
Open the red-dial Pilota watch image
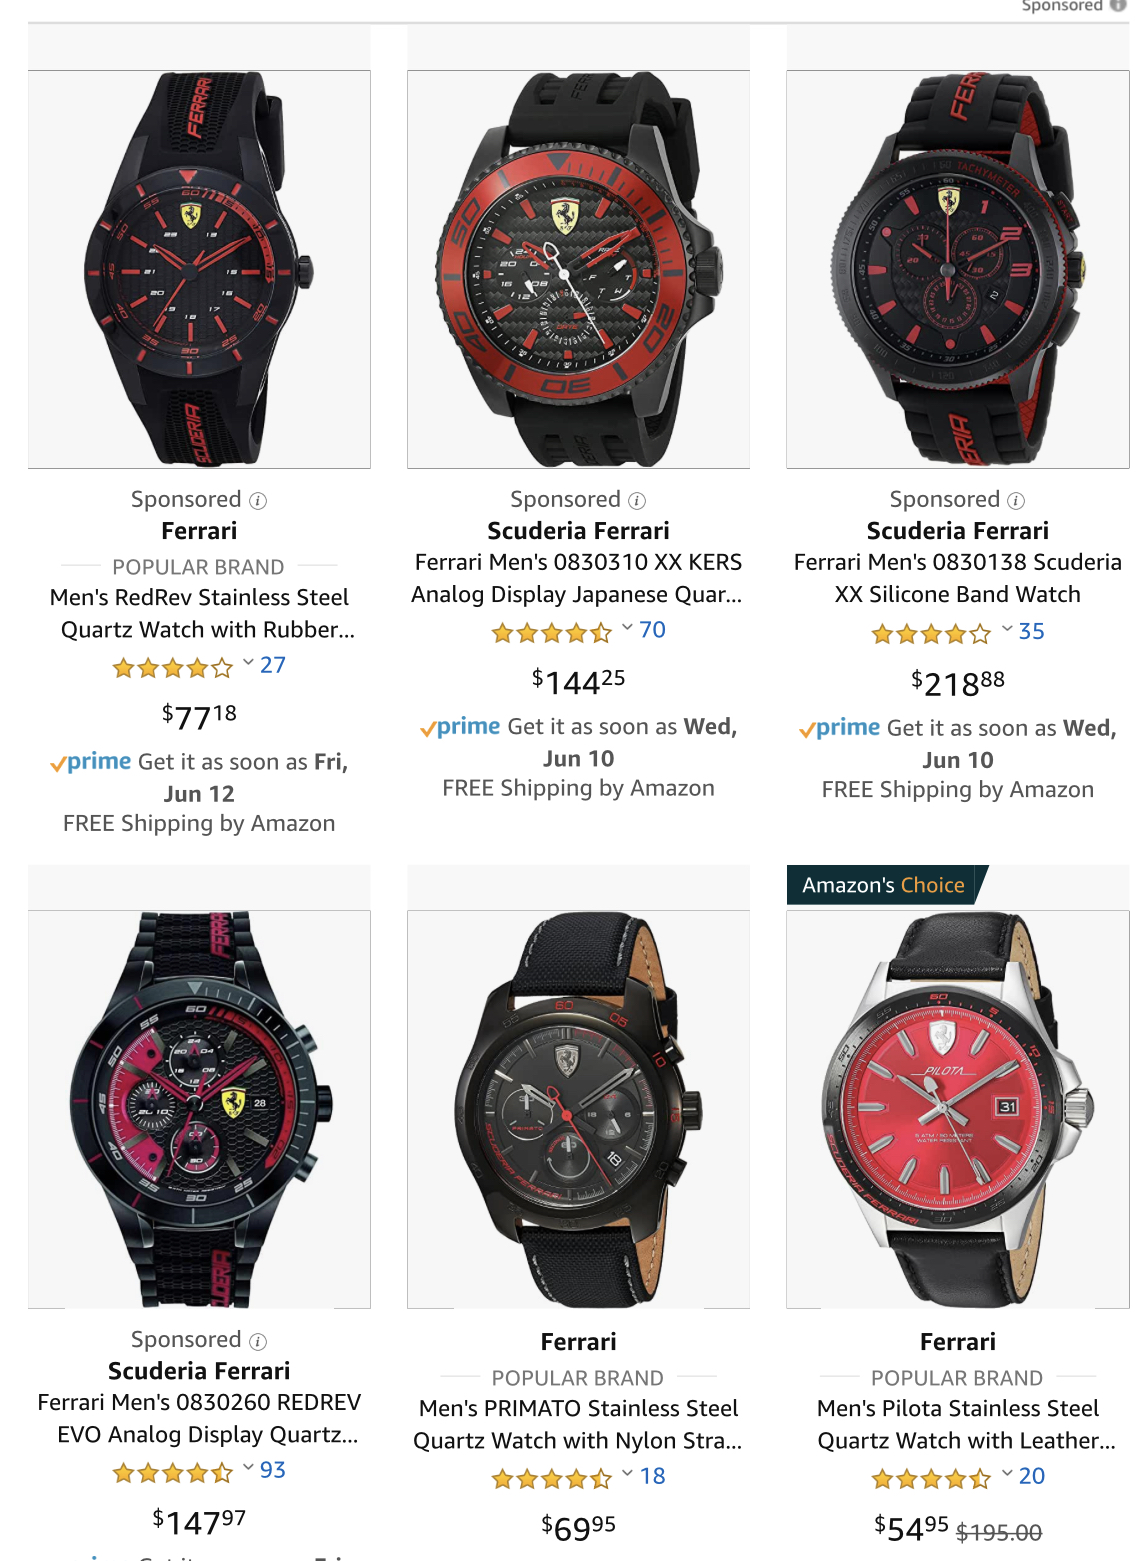tap(958, 1109)
